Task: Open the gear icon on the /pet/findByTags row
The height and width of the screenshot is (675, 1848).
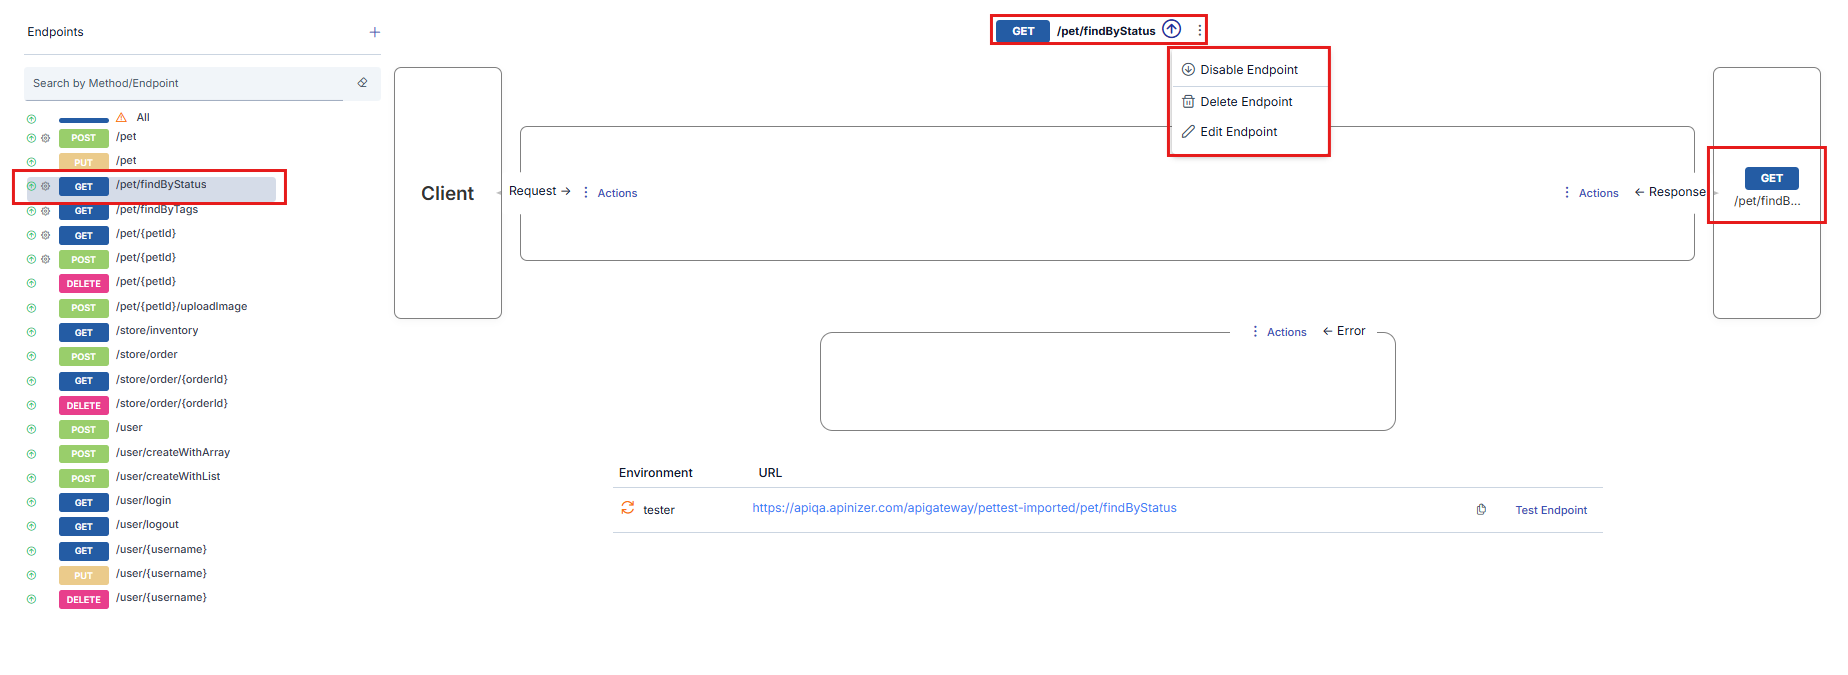Action: click(x=45, y=211)
